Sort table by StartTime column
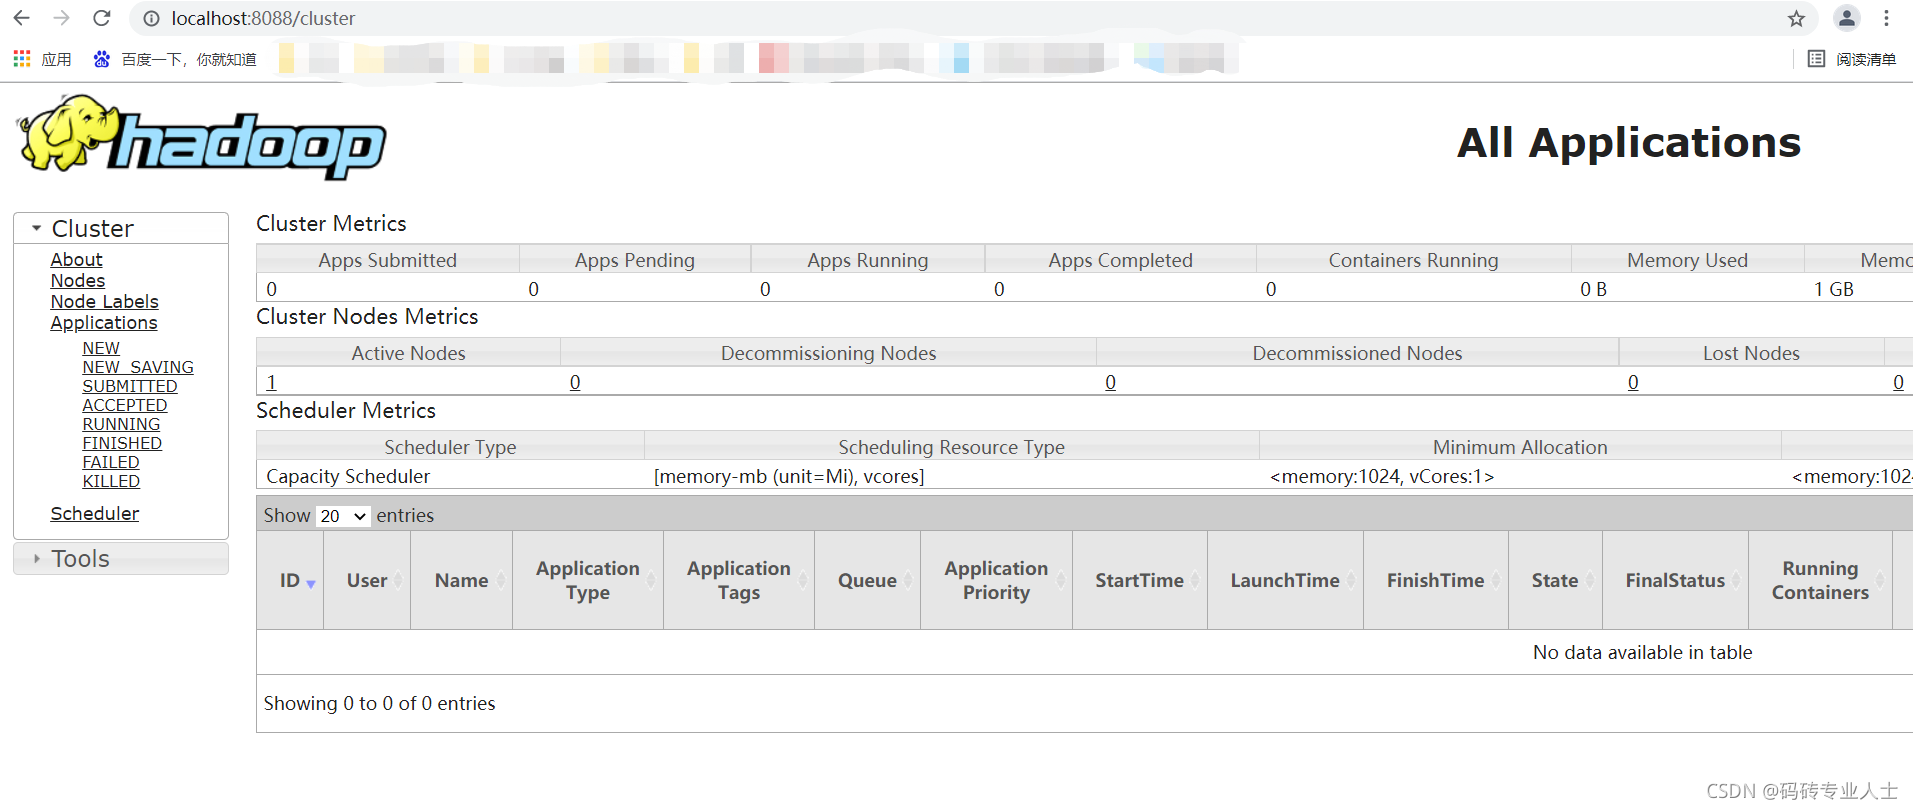1913x809 pixels. [1139, 580]
